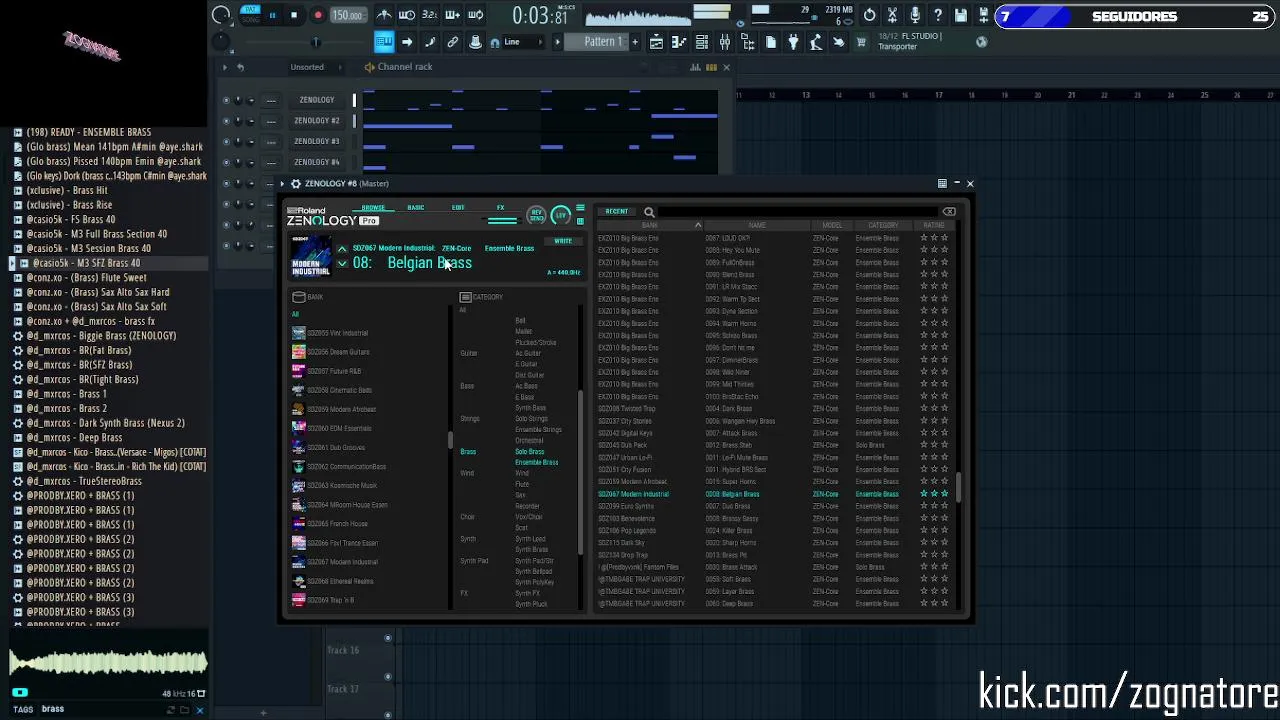Switch to the BASIC tab in ZENOLOGY
The width and height of the screenshot is (1280, 720).
tap(416, 208)
